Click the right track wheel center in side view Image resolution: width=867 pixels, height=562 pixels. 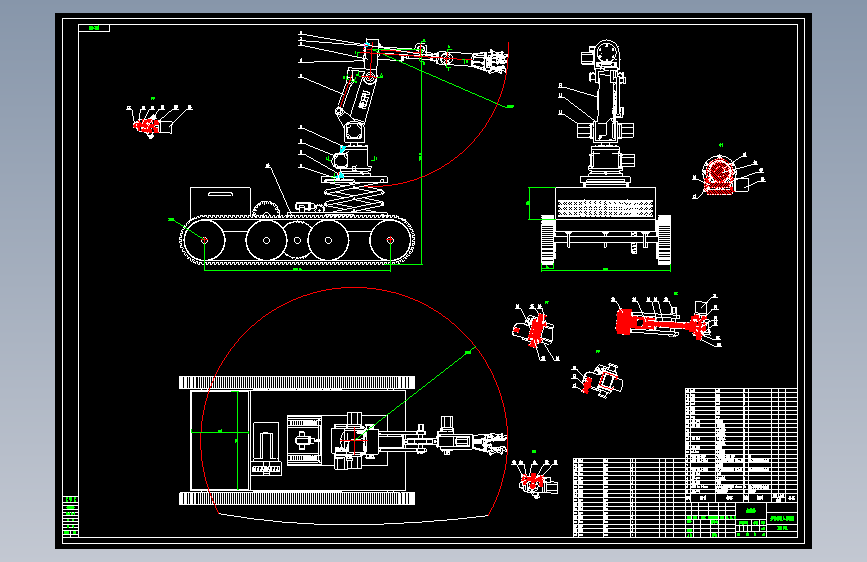point(390,240)
